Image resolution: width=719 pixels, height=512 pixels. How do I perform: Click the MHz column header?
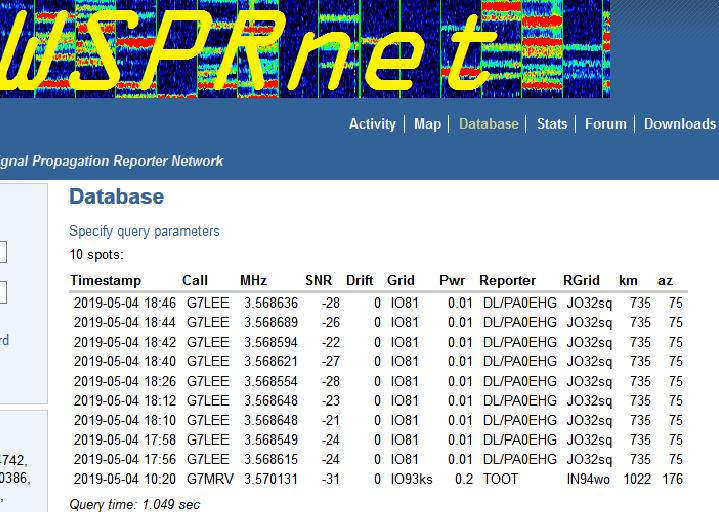[253, 280]
